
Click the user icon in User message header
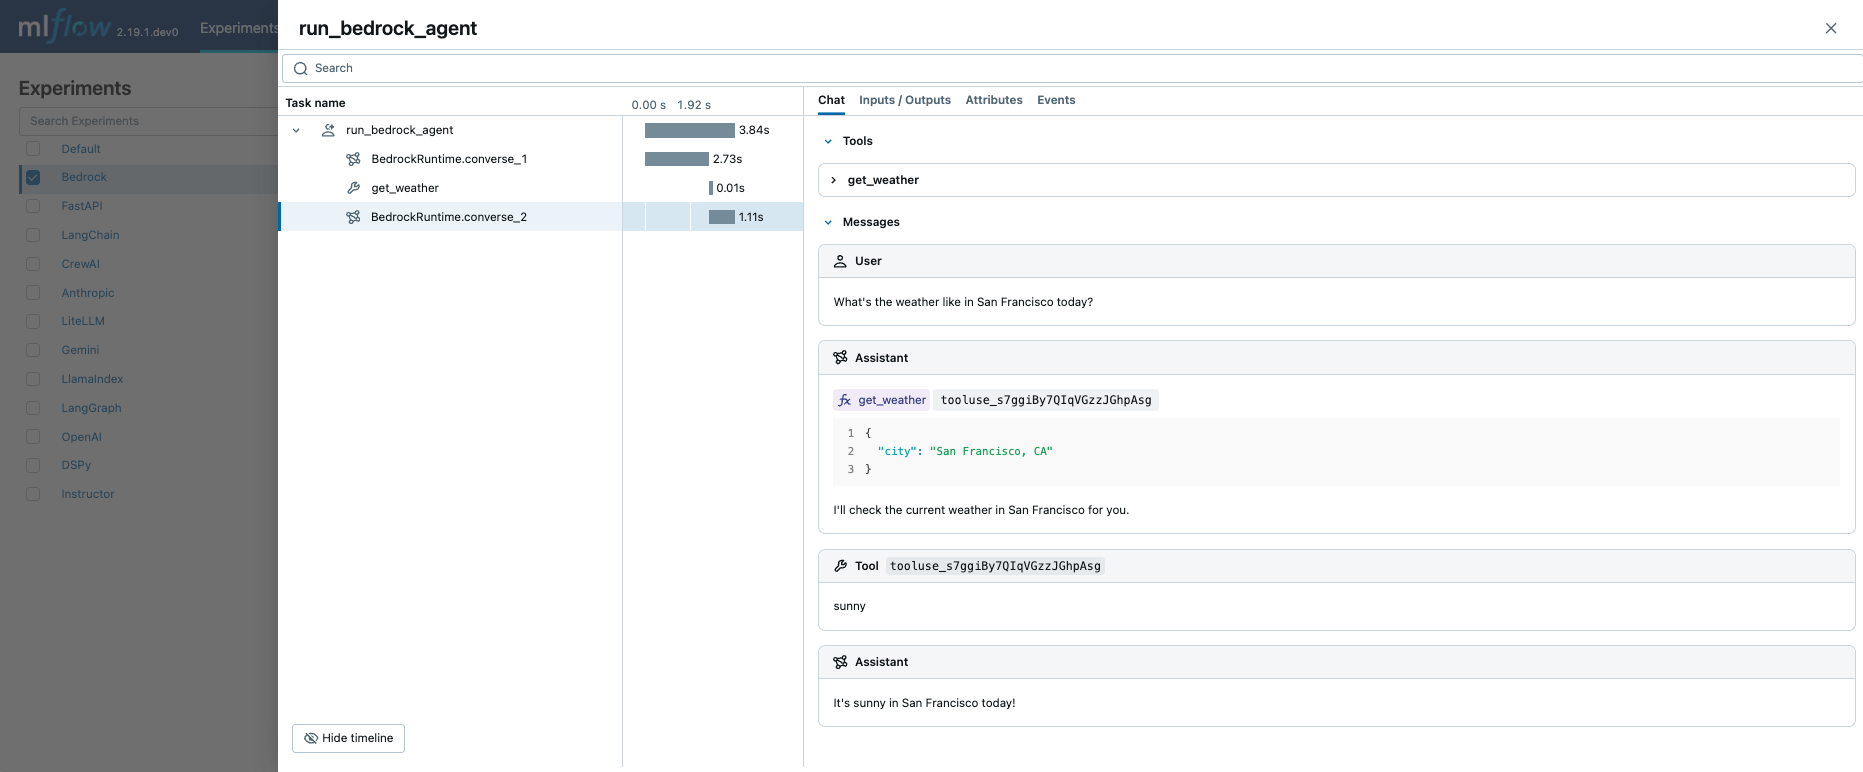[x=840, y=261]
